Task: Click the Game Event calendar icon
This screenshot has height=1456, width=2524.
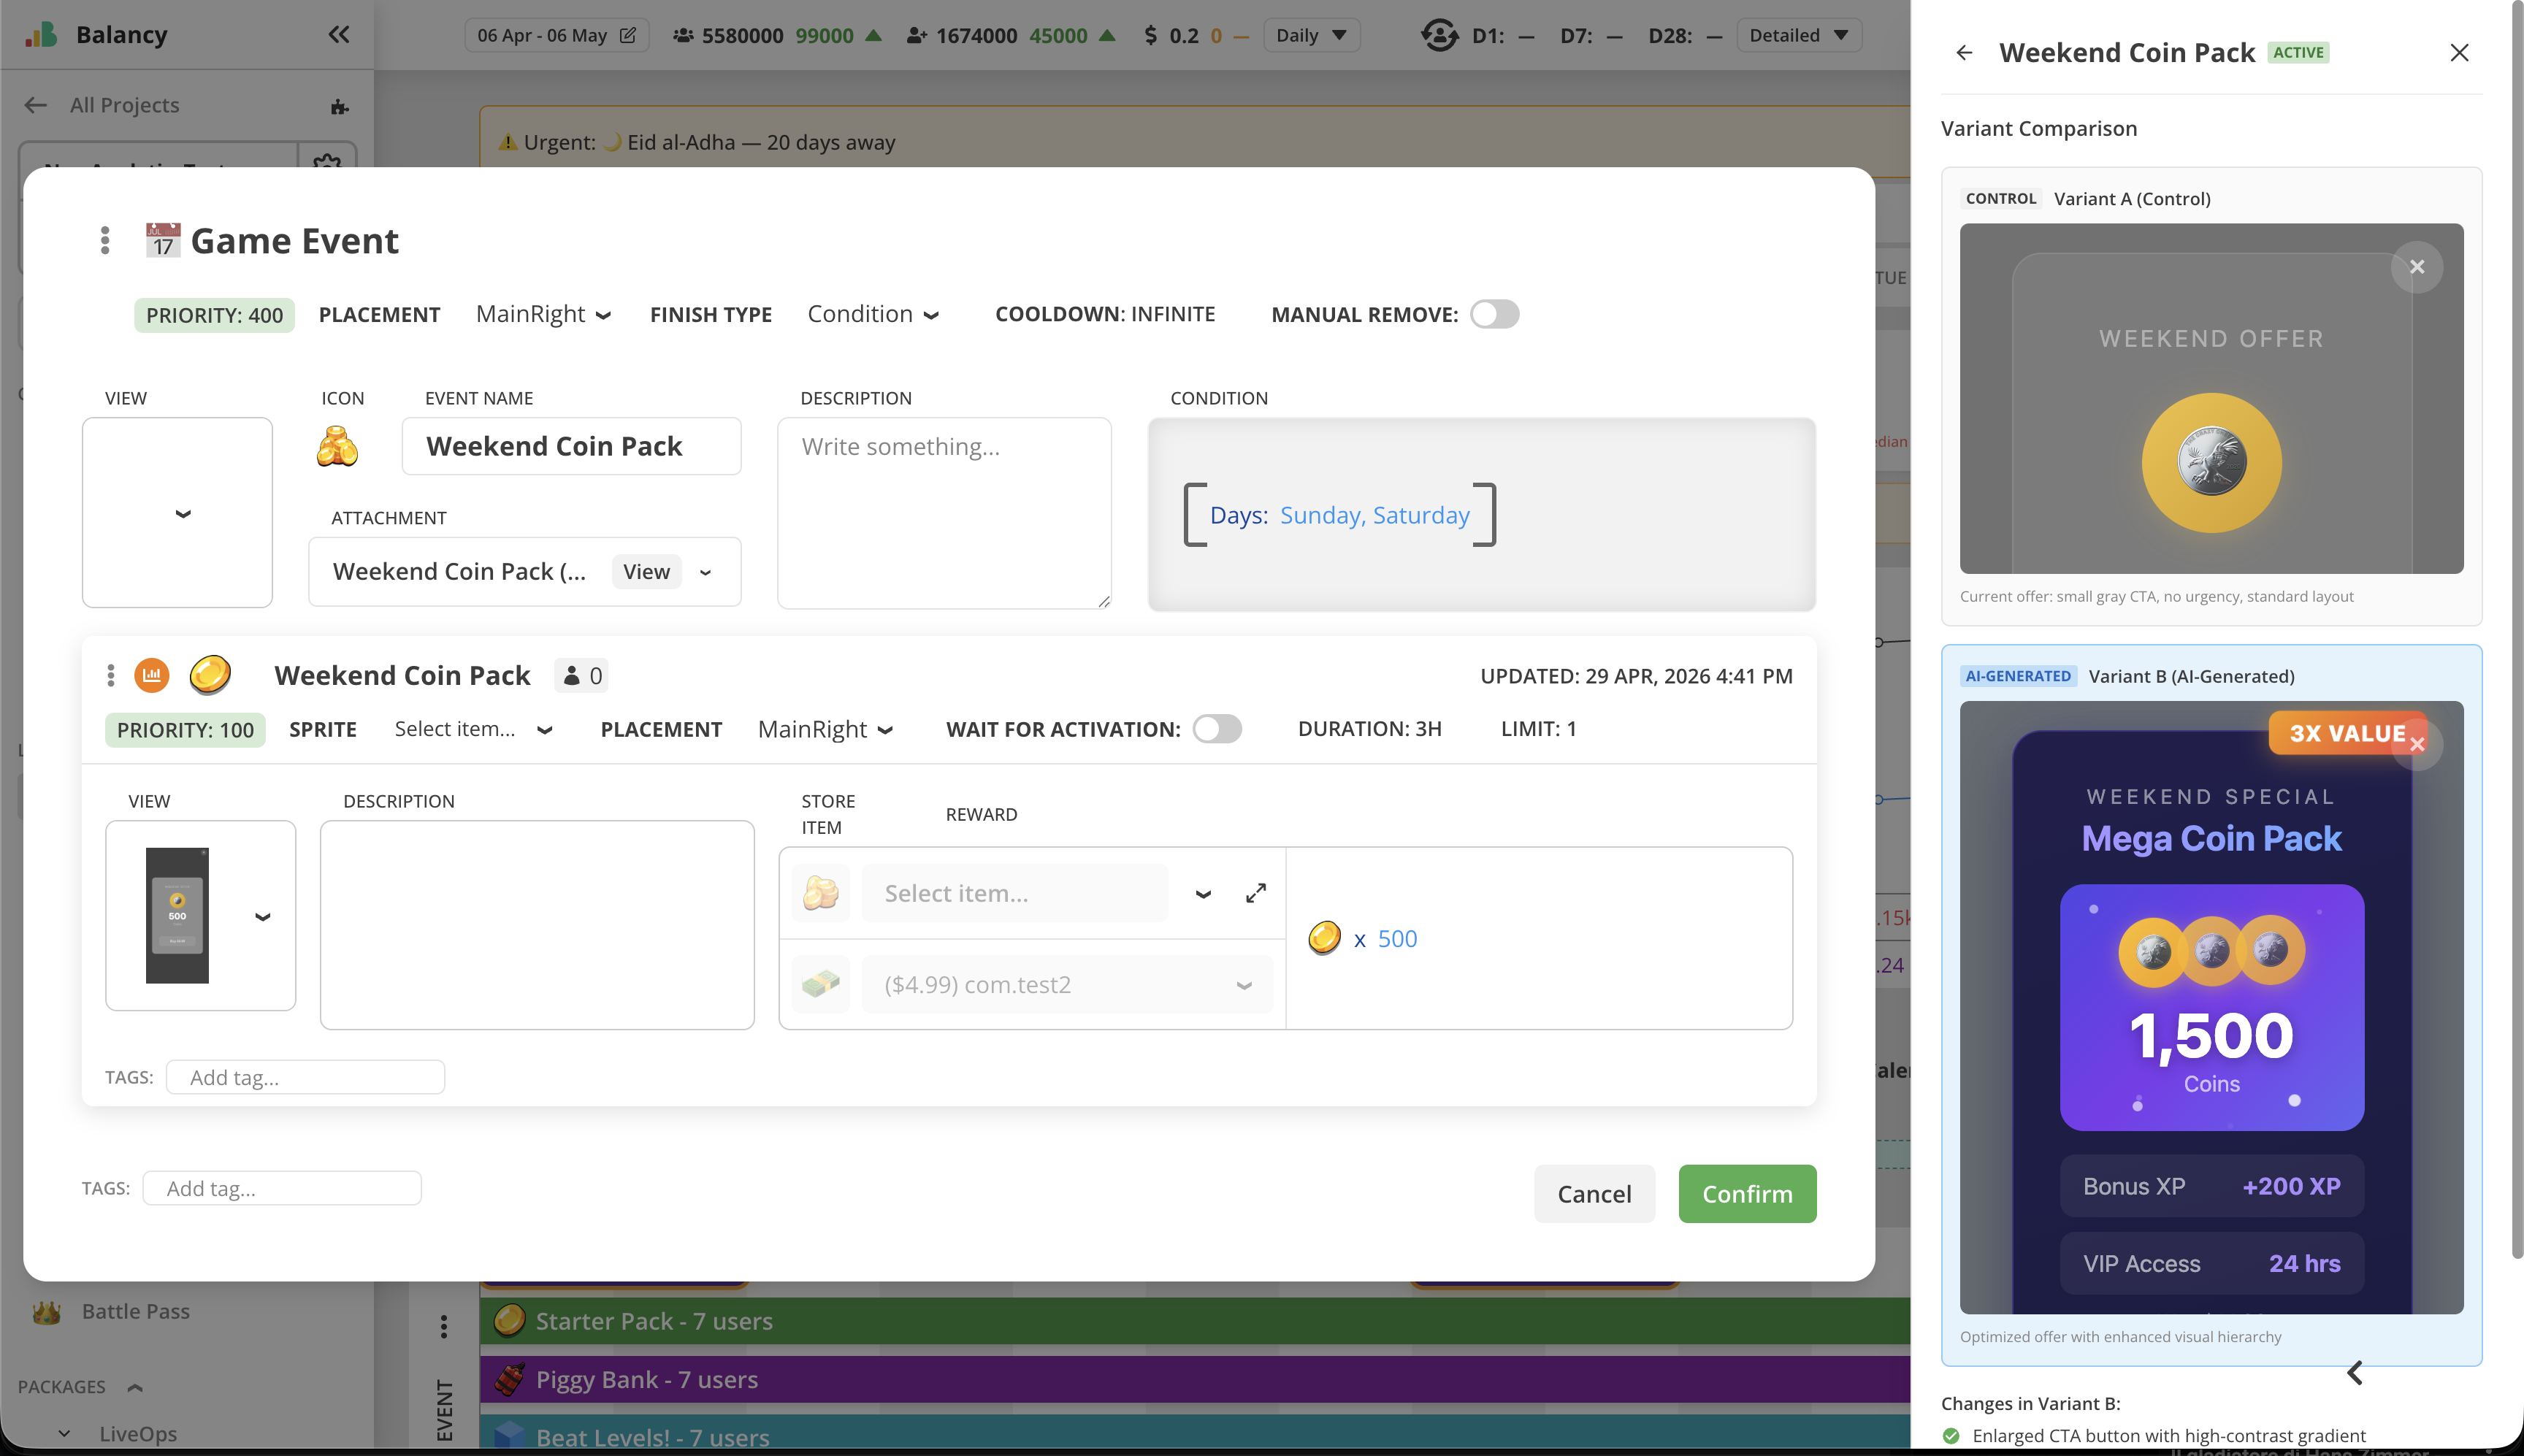Action: [x=163, y=240]
